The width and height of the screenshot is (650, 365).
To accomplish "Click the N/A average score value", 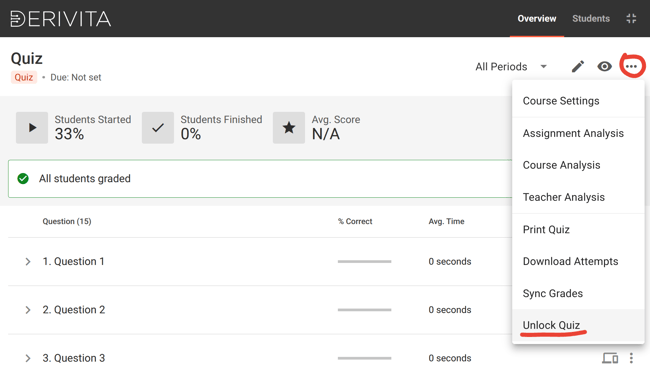I will coord(326,134).
